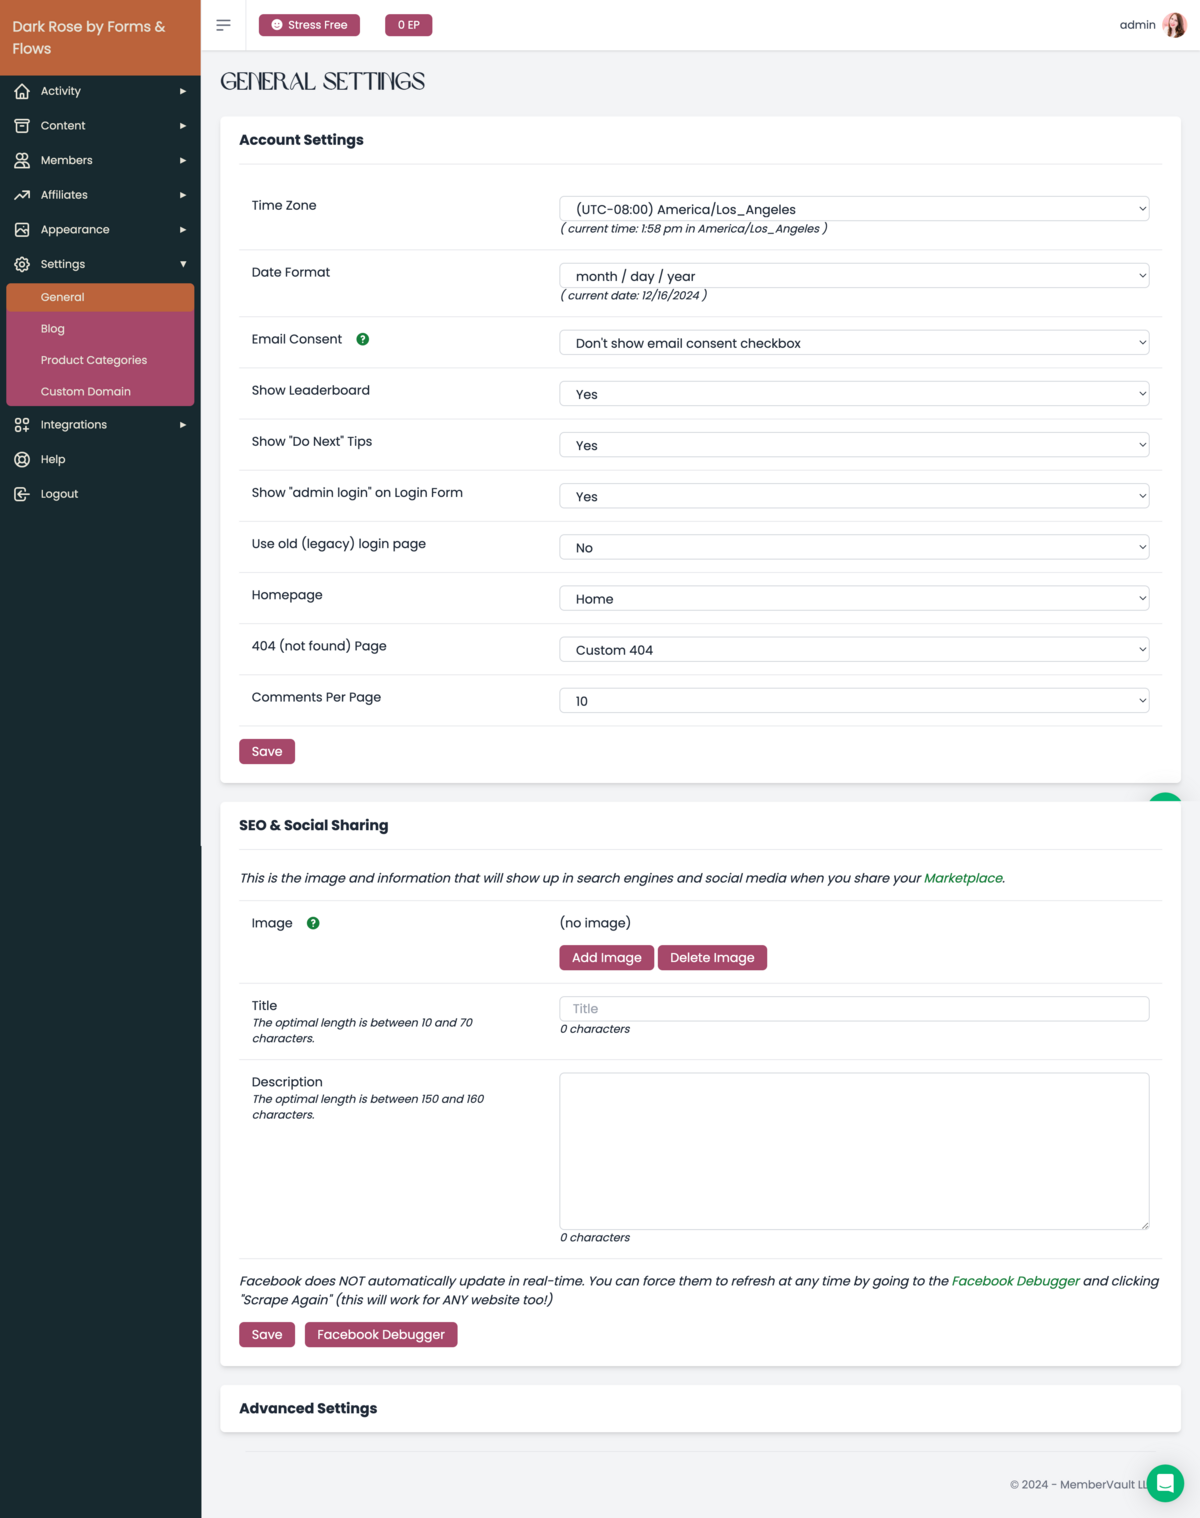Click the Members people icon in sidebar
1200x1518 pixels.
point(22,161)
